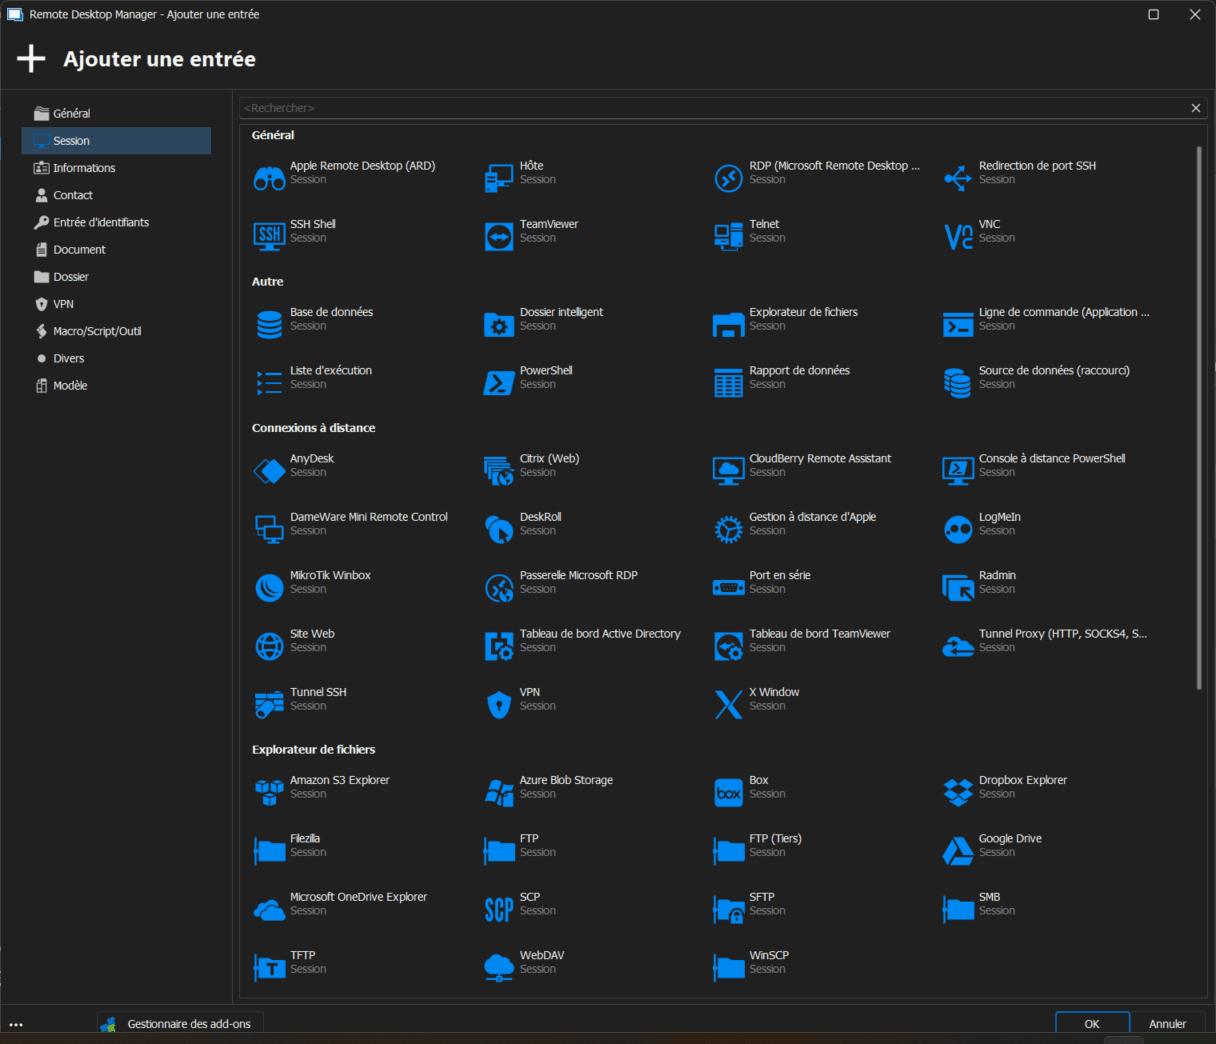Click the OK button

pyautogui.click(x=1092, y=1024)
